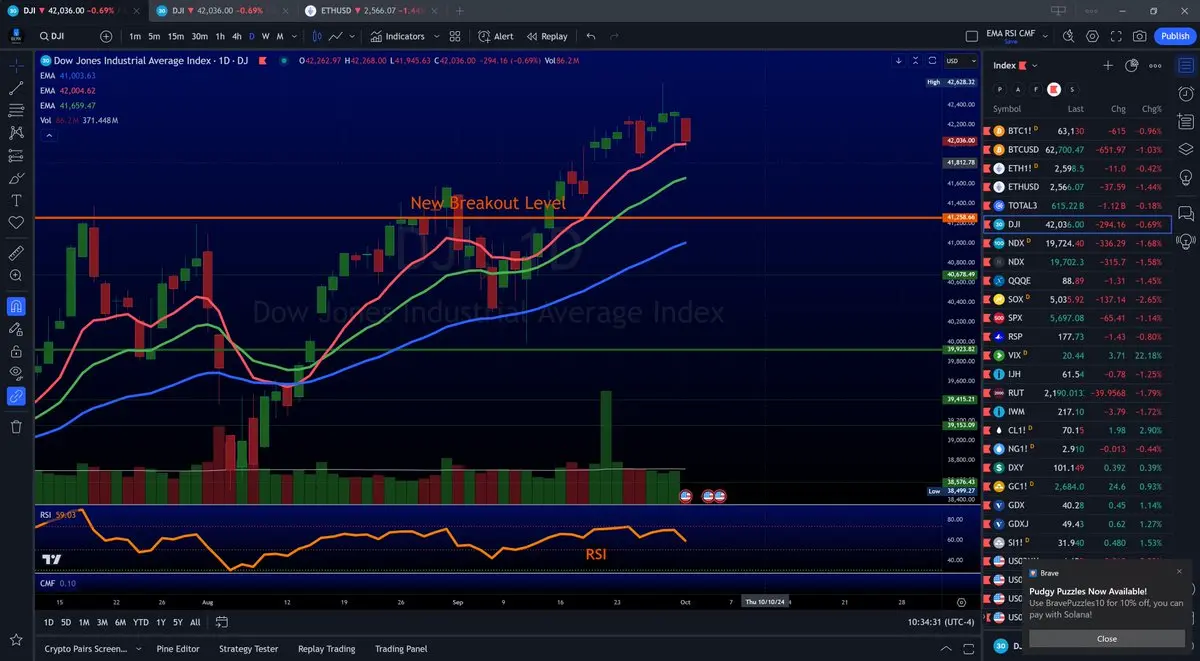The width and height of the screenshot is (1200, 661).
Task: Select the 4h timeframe
Action: tap(237, 36)
